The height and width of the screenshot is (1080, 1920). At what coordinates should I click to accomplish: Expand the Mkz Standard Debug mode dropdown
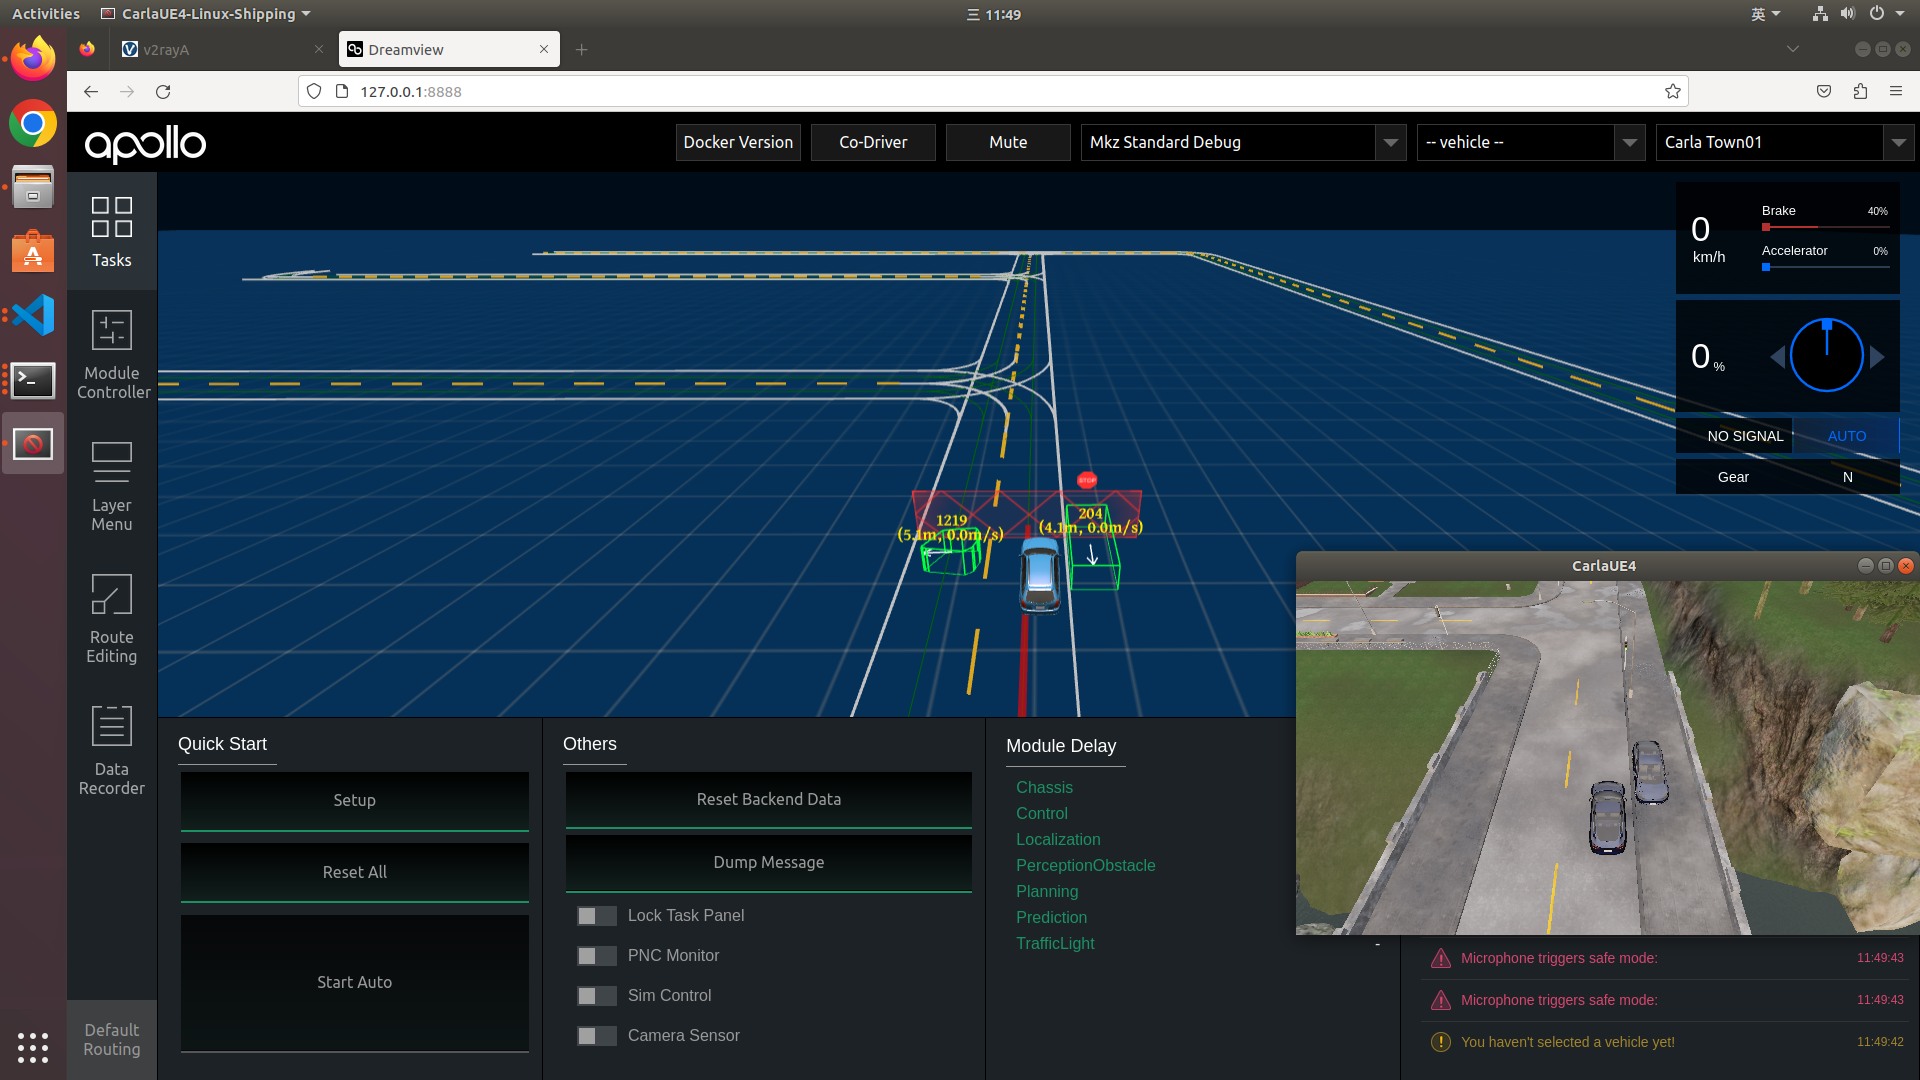[1390, 143]
